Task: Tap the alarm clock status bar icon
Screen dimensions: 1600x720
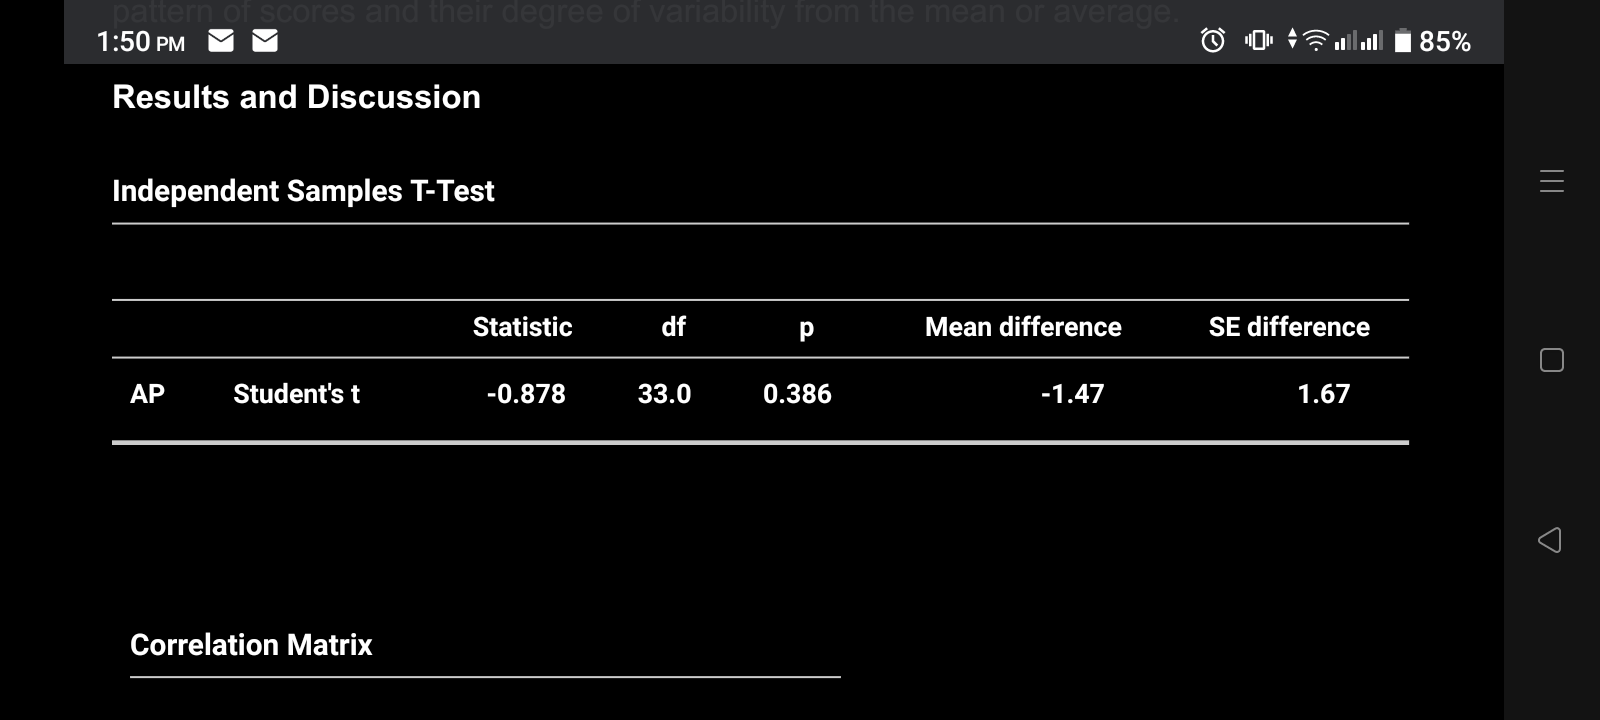Action: 1210,41
